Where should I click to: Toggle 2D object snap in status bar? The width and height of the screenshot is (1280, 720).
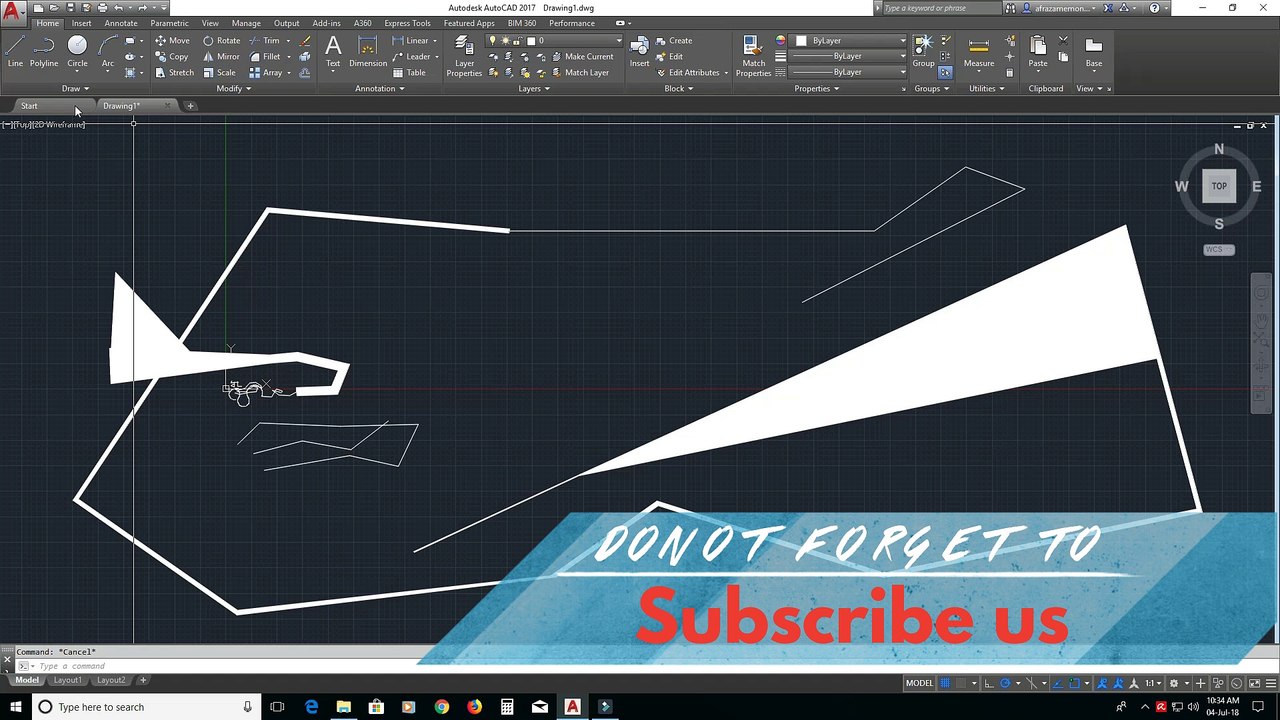(x=1074, y=683)
